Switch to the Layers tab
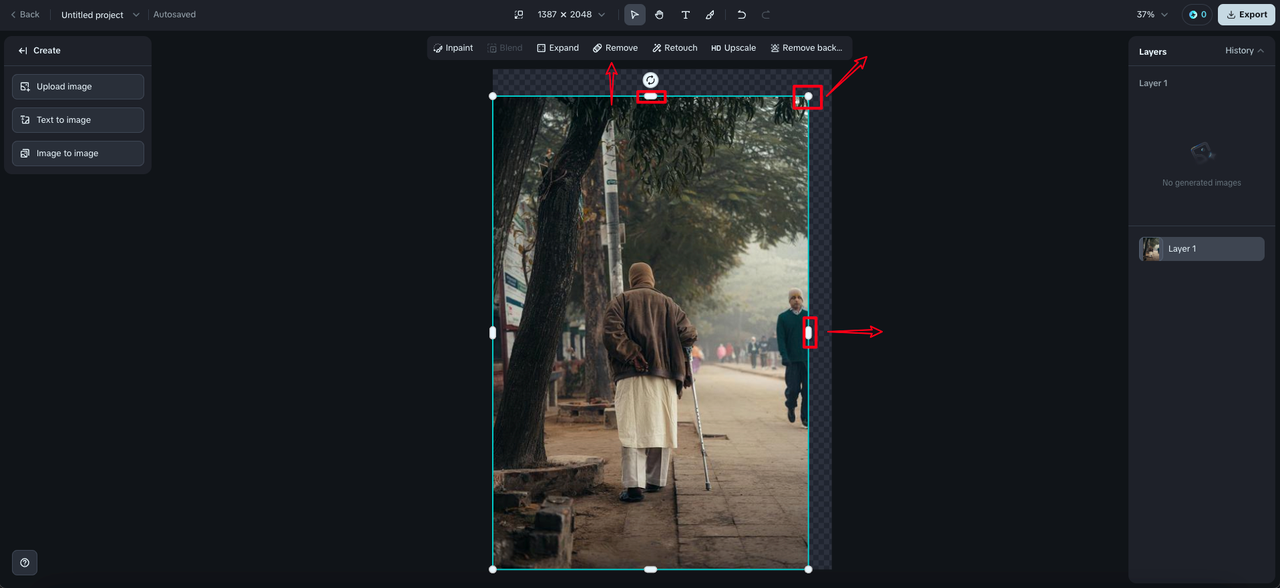This screenshot has height=588, width=1280. [x=1153, y=51]
